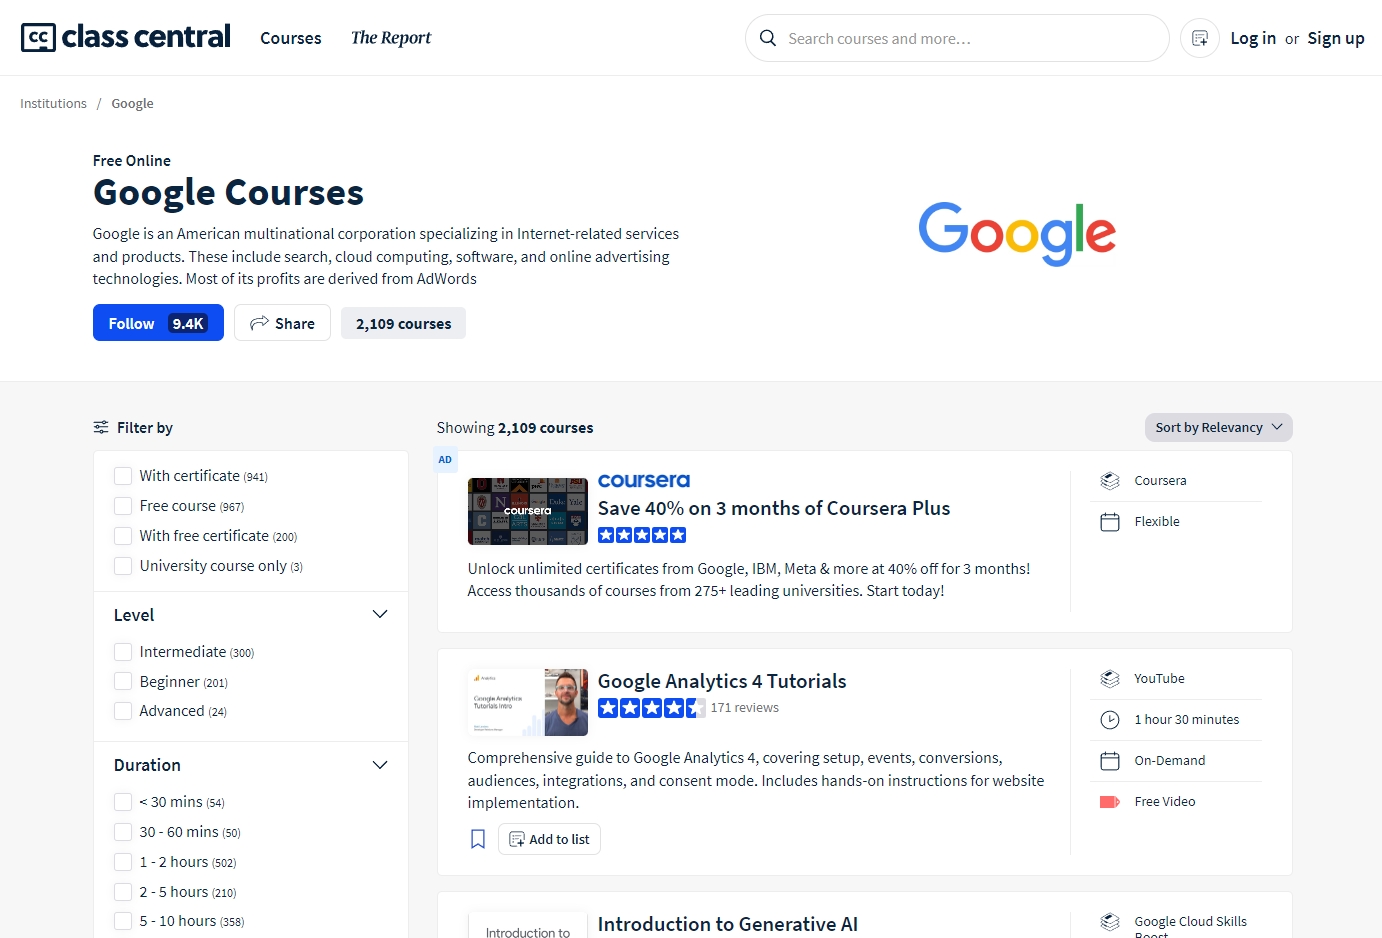Open the lists icon beside Log in

point(1200,38)
